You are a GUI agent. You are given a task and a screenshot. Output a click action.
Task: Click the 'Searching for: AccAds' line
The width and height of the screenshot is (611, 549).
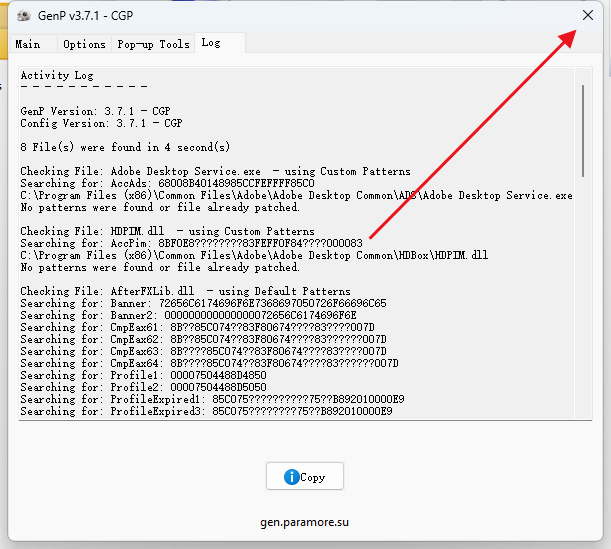pyautogui.click(x=168, y=183)
